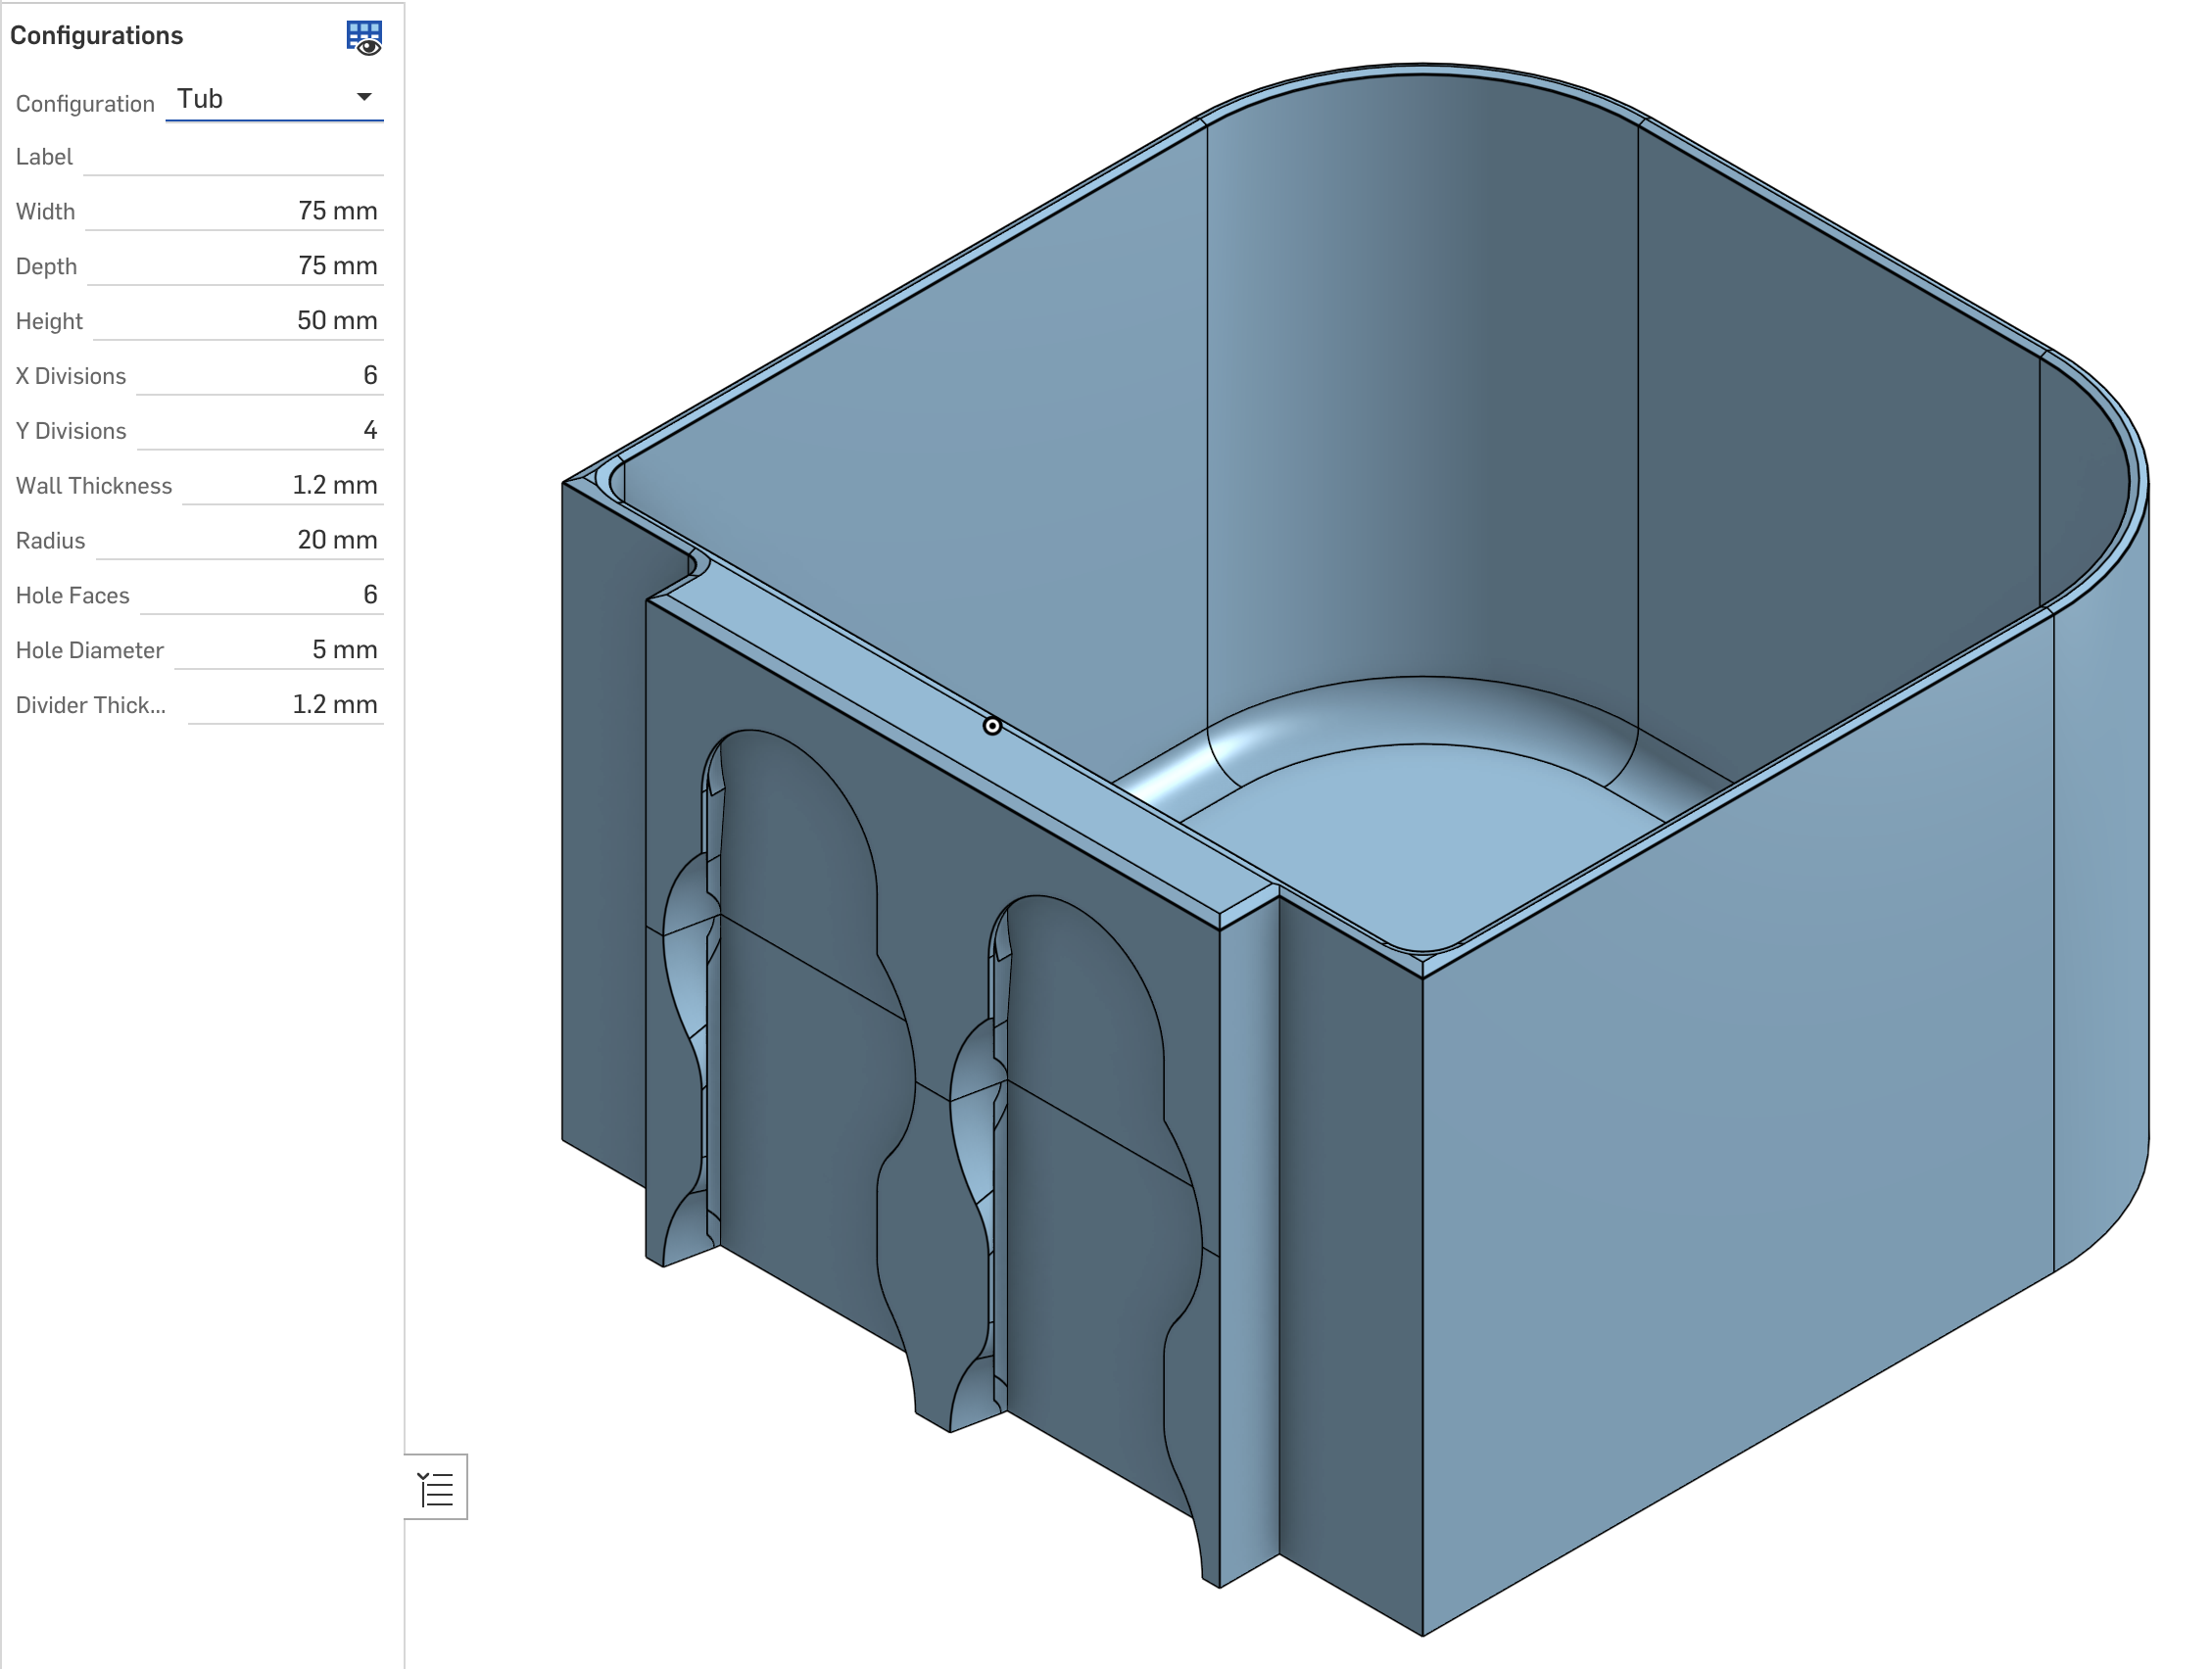This screenshot has width=2212, height=1669.
Task: Select the circular point marker on the tub
Action: pyautogui.click(x=993, y=727)
